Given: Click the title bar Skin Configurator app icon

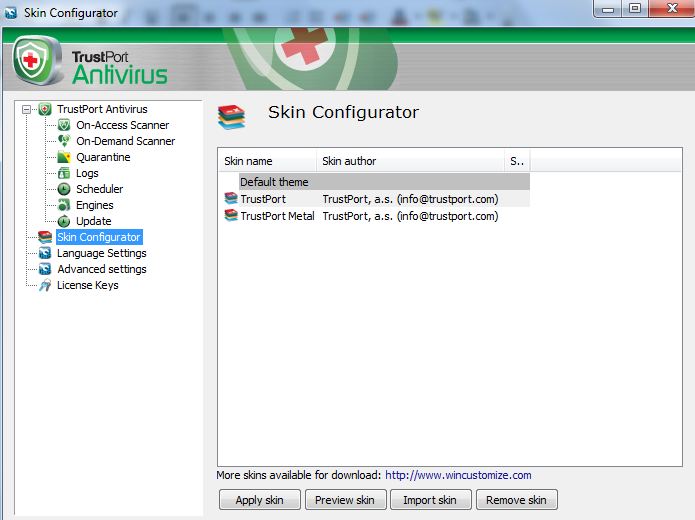Looking at the screenshot, I should point(11,13).
